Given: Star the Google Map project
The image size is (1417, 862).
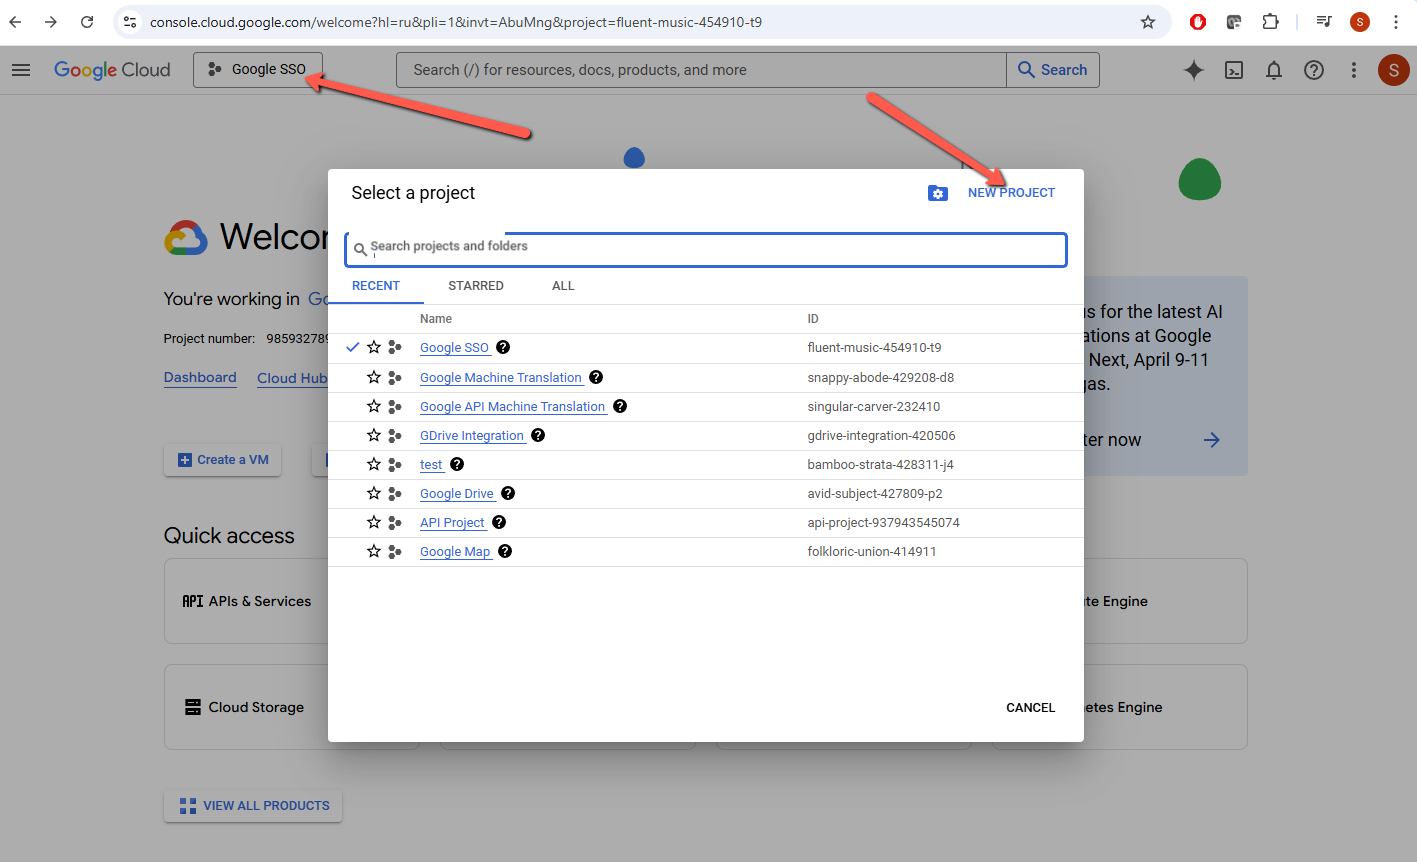Looking at the screenshot, I should click(374, 551).
